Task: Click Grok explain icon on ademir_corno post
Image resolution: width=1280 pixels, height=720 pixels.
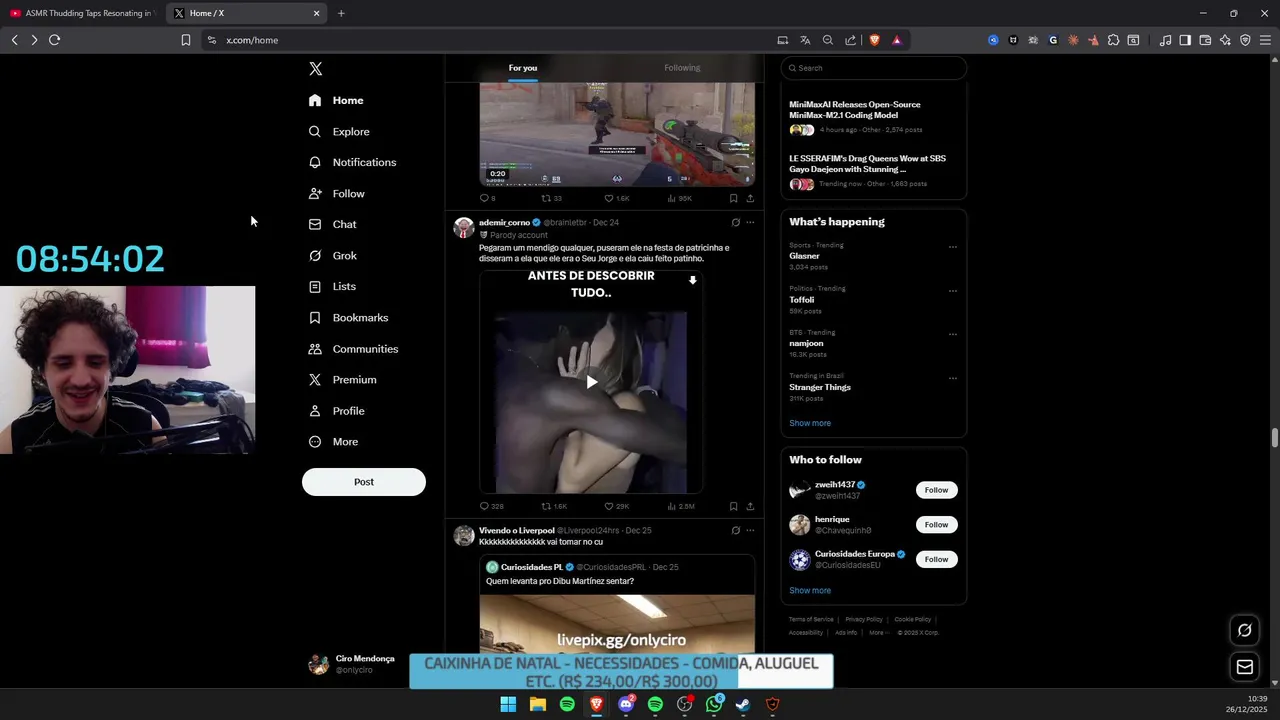Action: pos(735,222)
